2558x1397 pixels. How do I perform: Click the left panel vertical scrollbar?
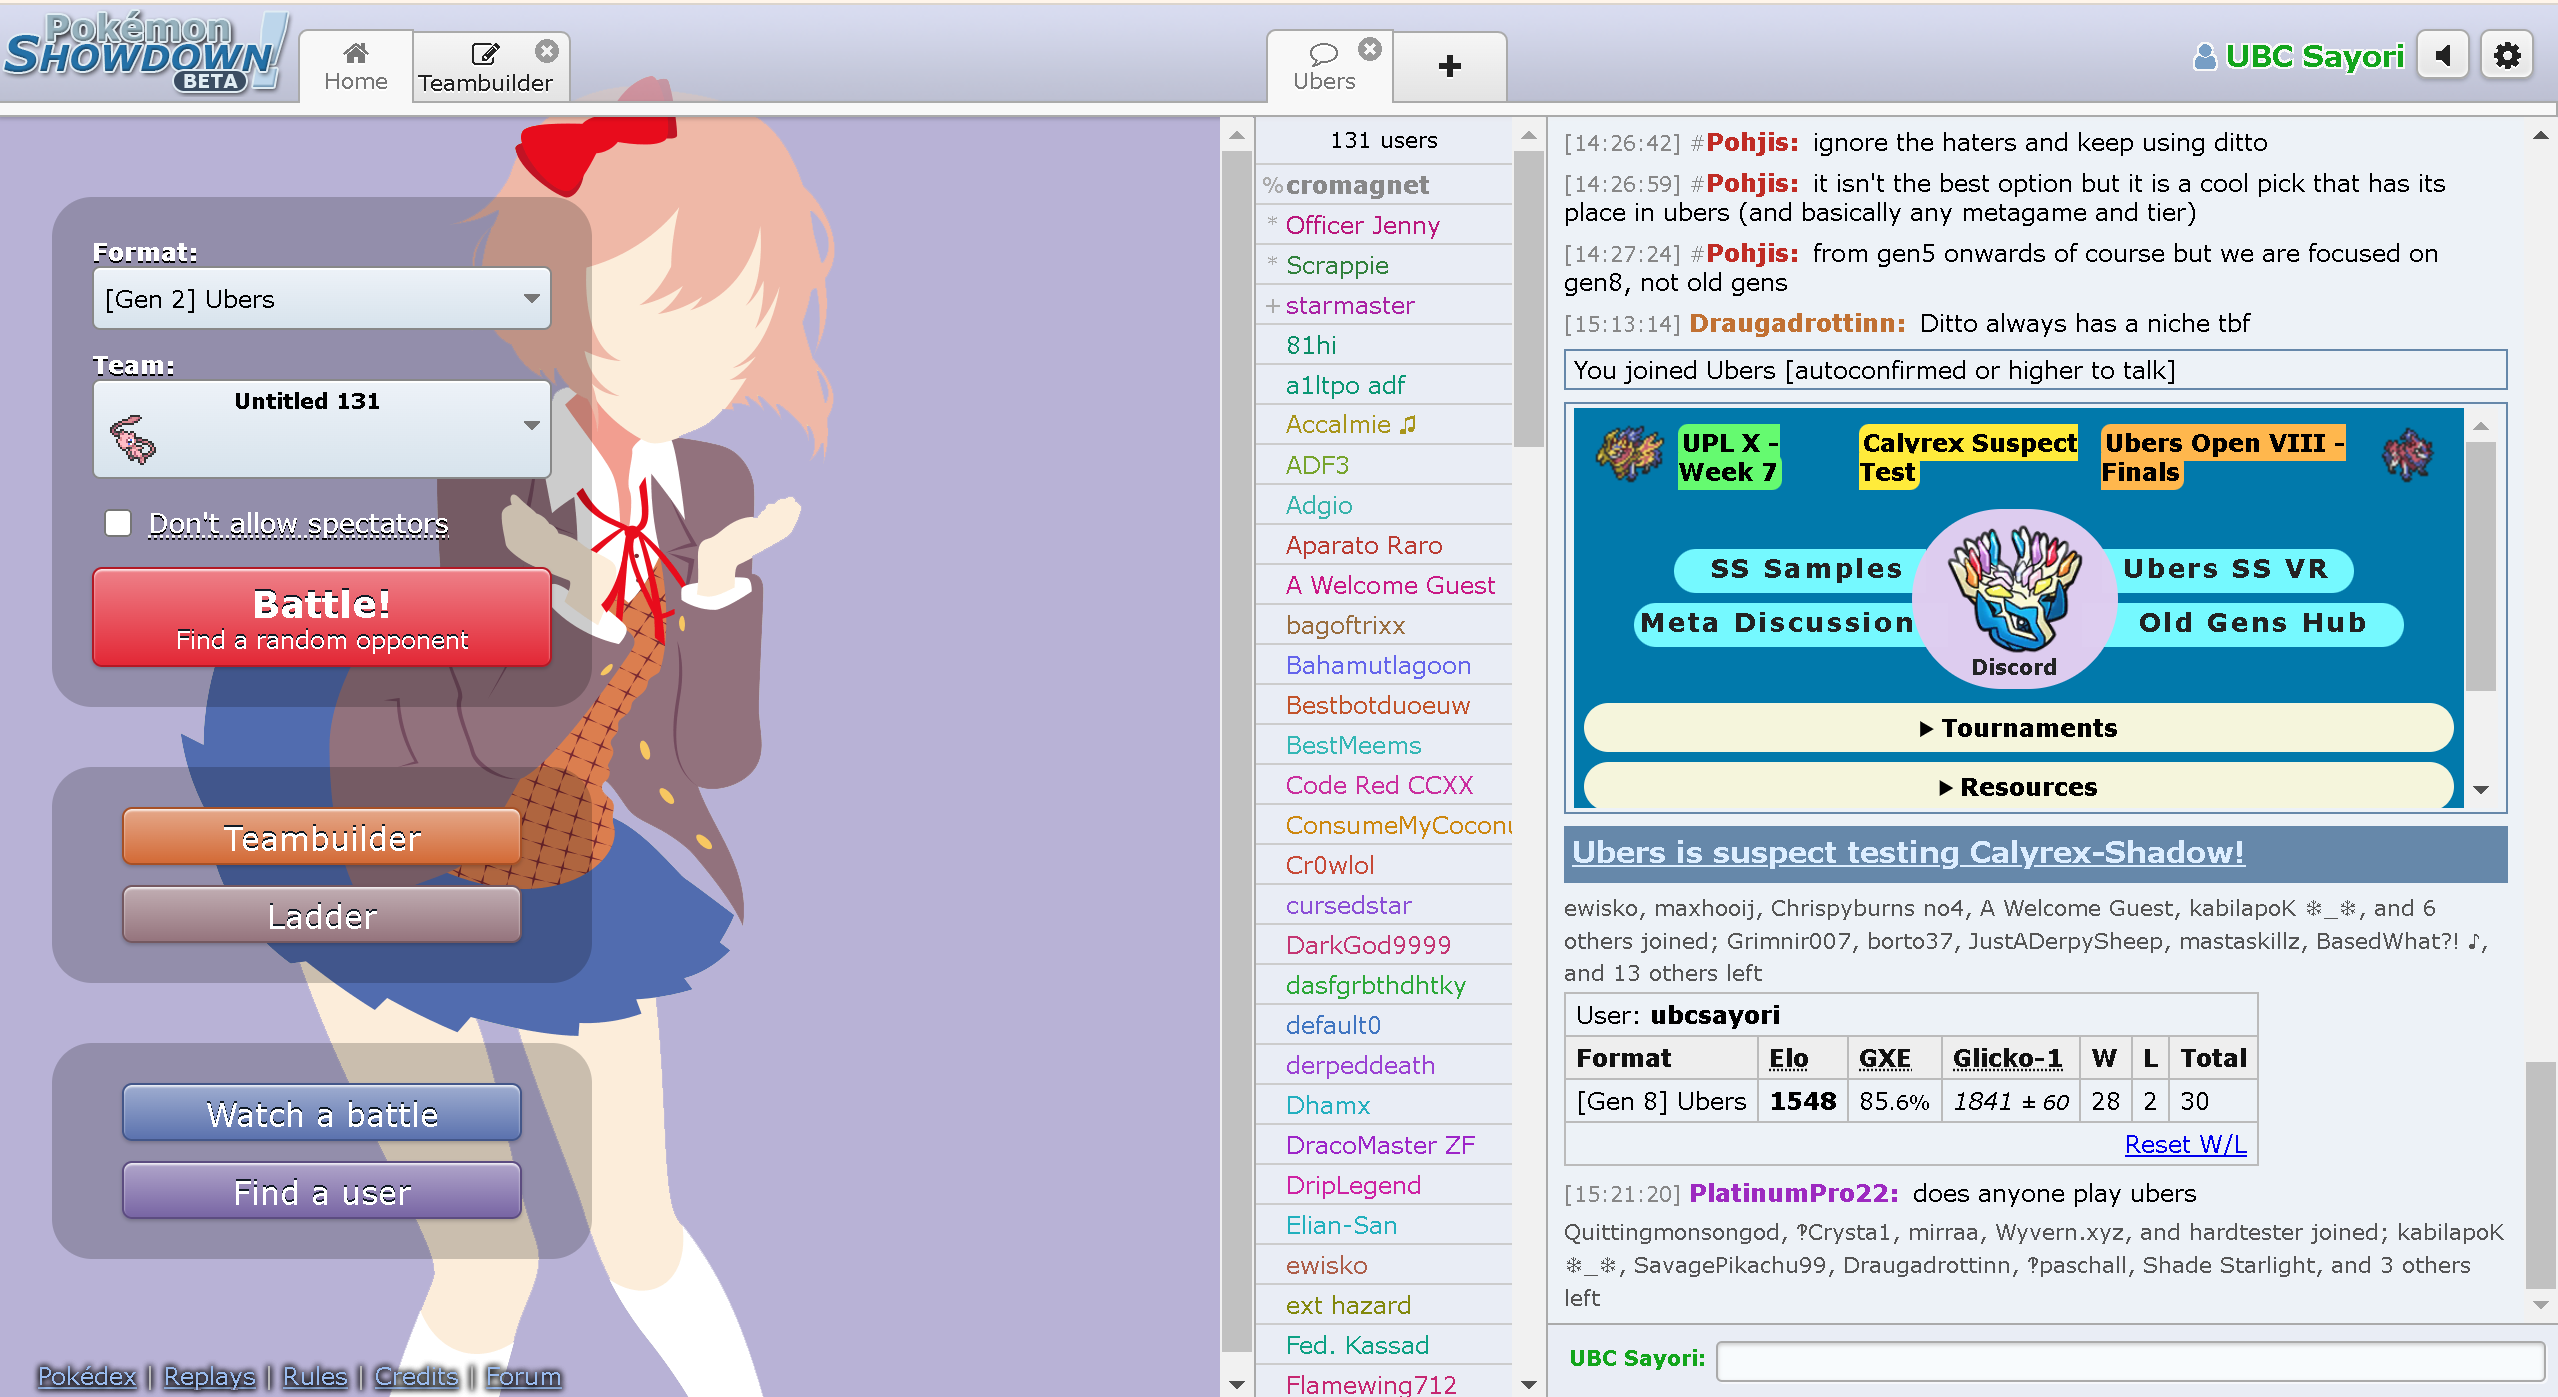point(1237,750)
